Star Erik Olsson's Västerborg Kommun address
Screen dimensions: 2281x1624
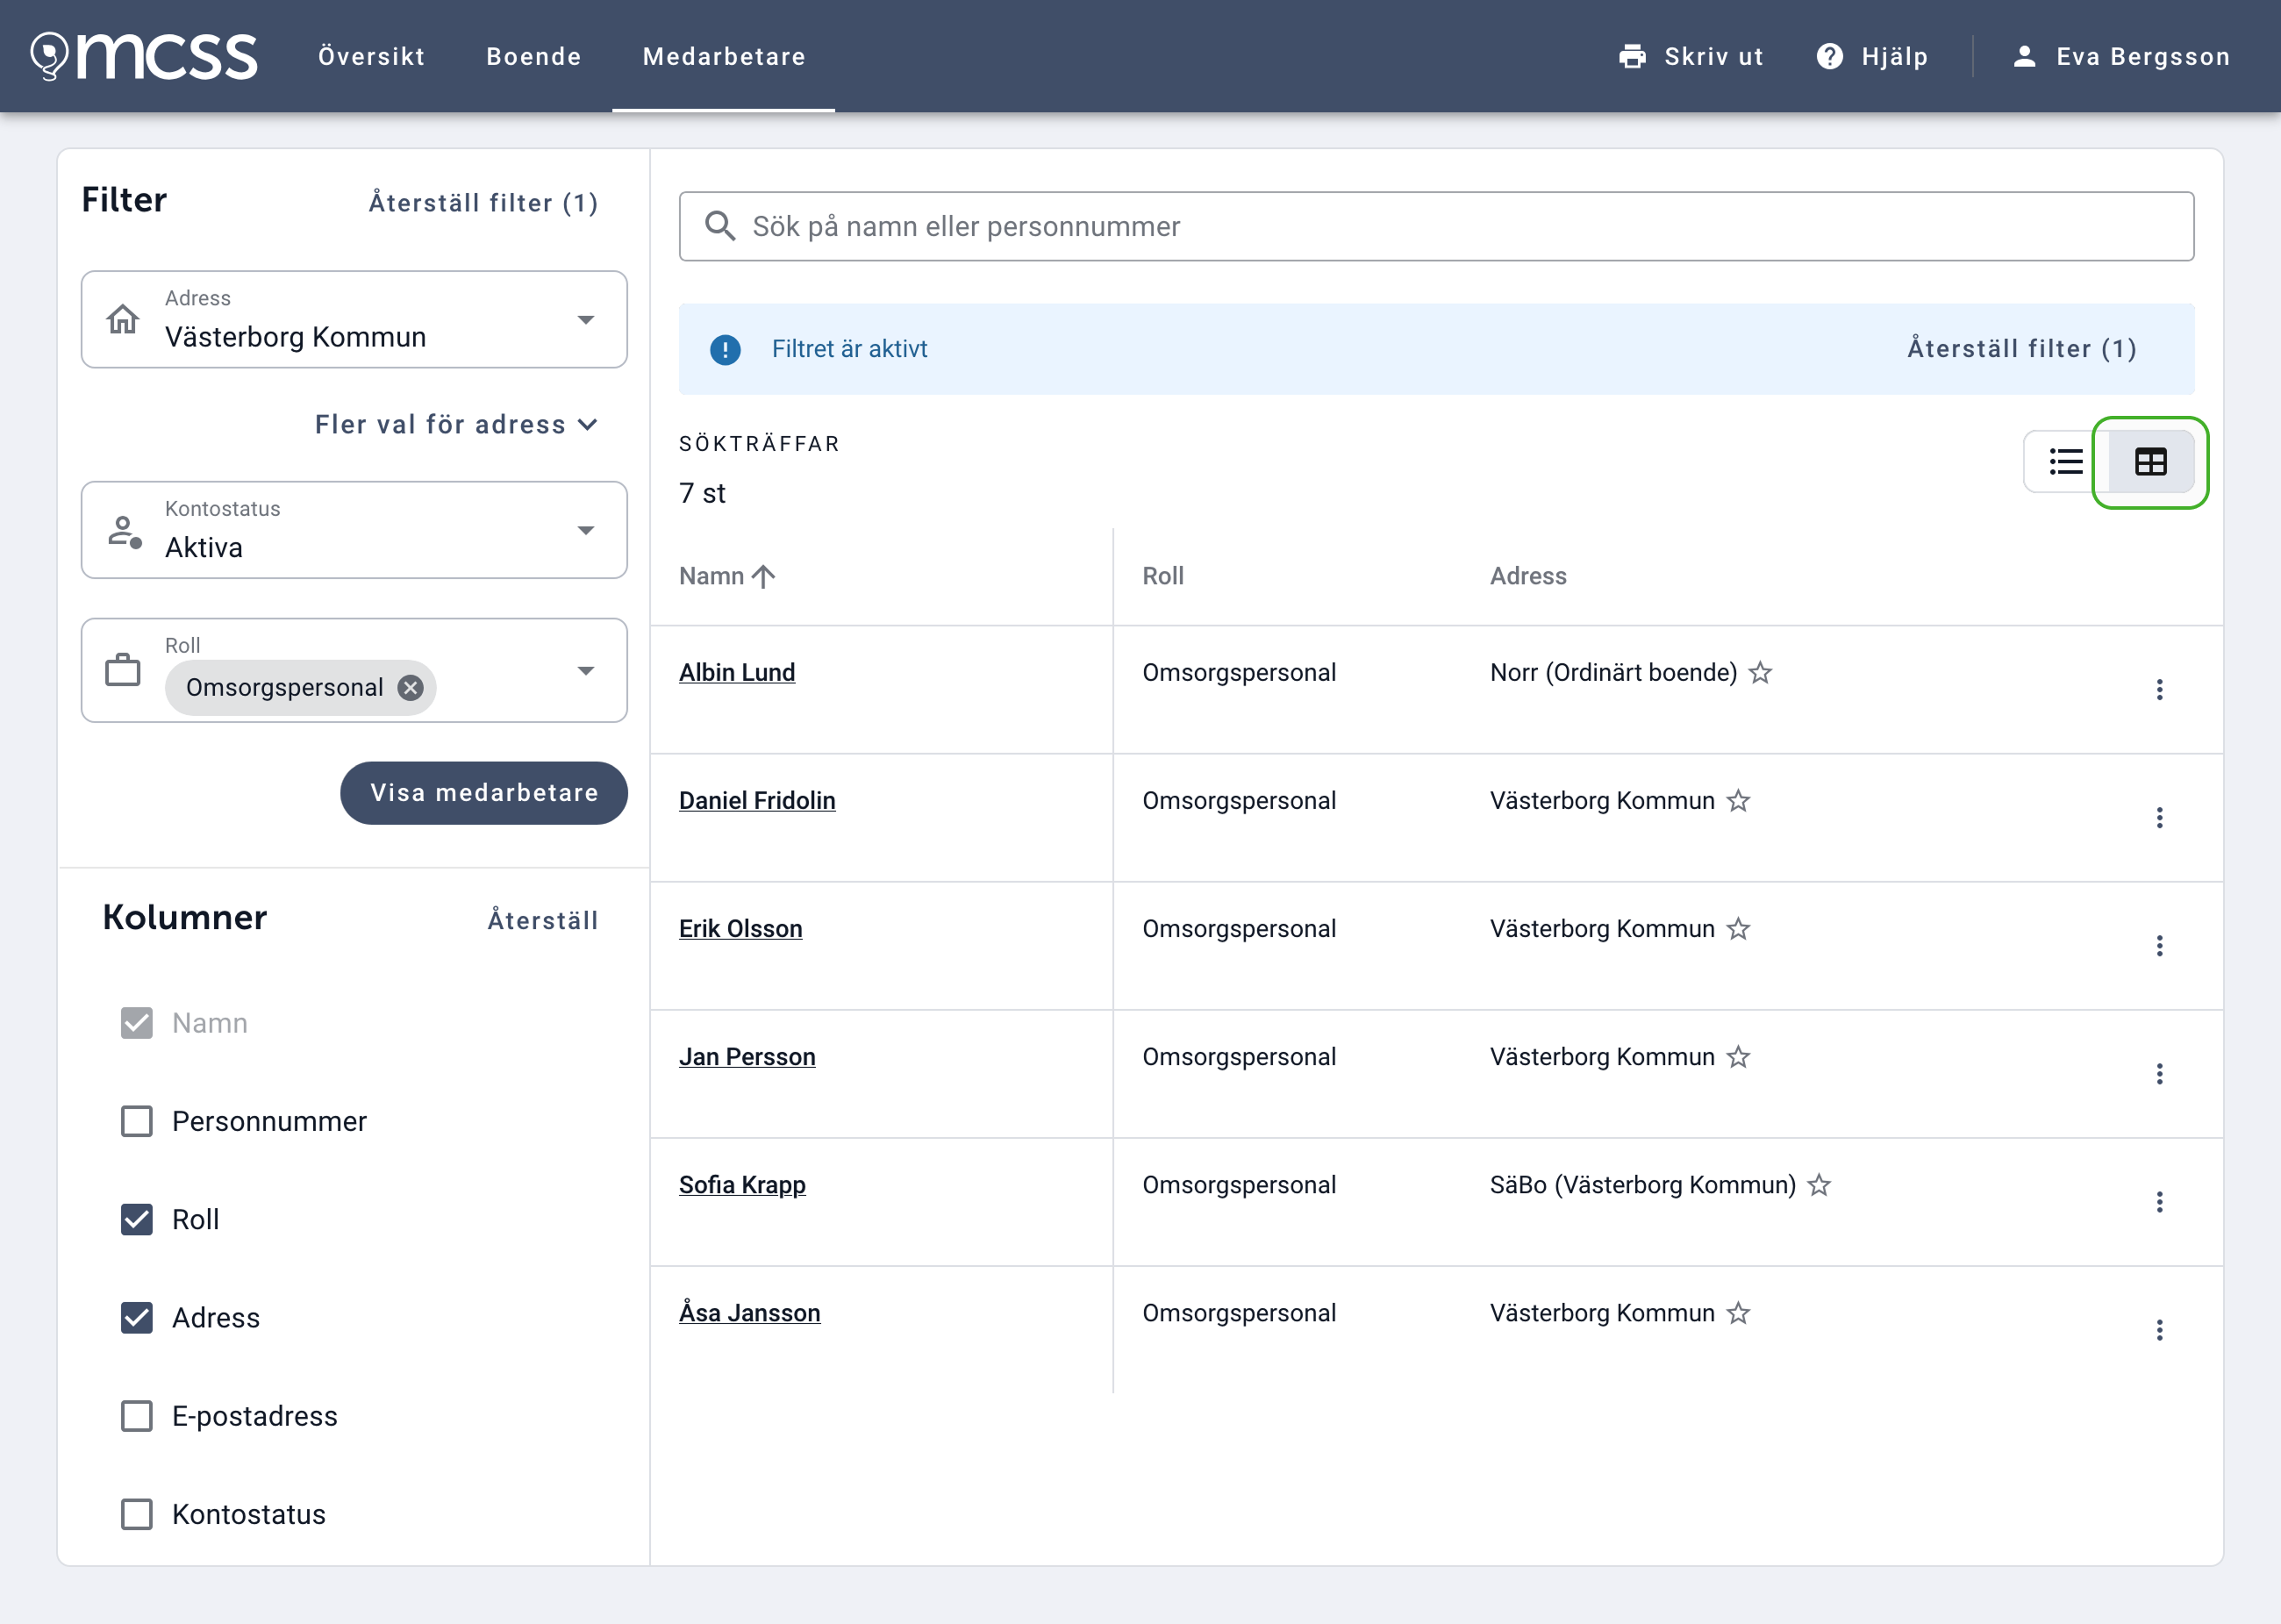click(x=1738, y=929)
